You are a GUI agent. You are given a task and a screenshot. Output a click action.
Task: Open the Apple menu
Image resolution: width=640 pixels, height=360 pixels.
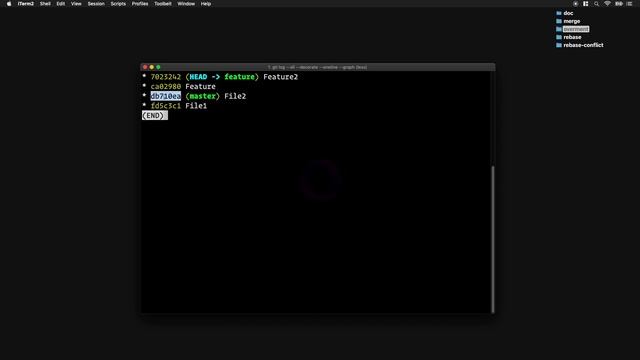point(9,4)
